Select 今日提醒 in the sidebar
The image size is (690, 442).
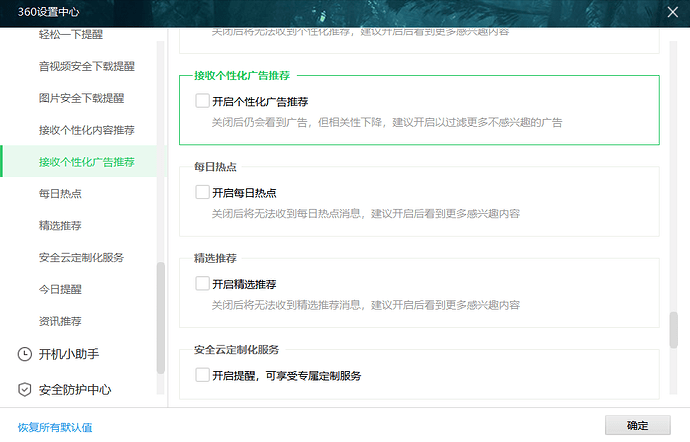coord(60,289)
